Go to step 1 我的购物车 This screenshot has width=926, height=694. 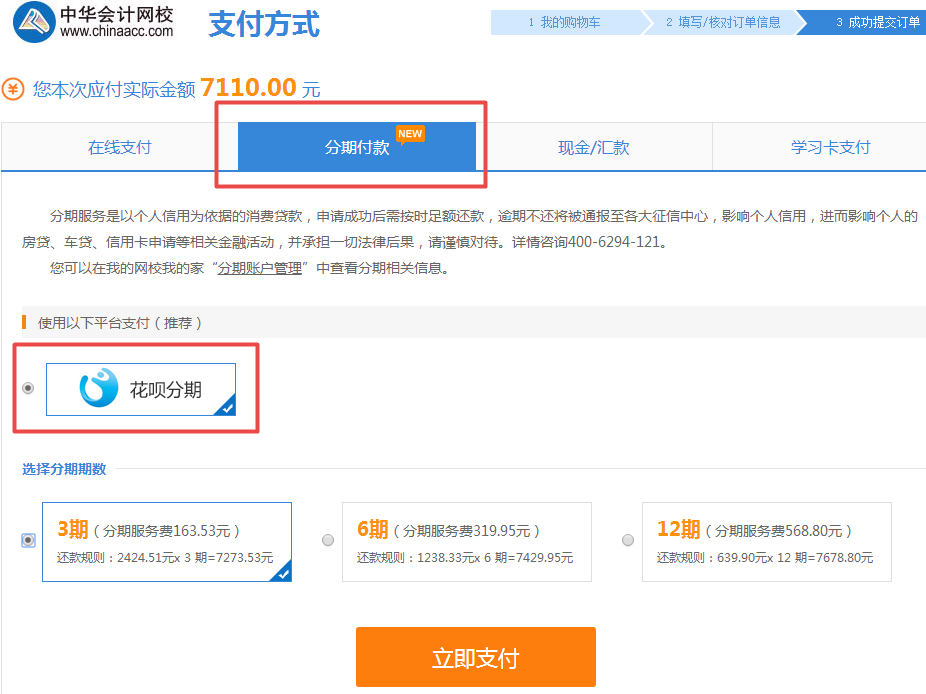click(x=565, y=22)
